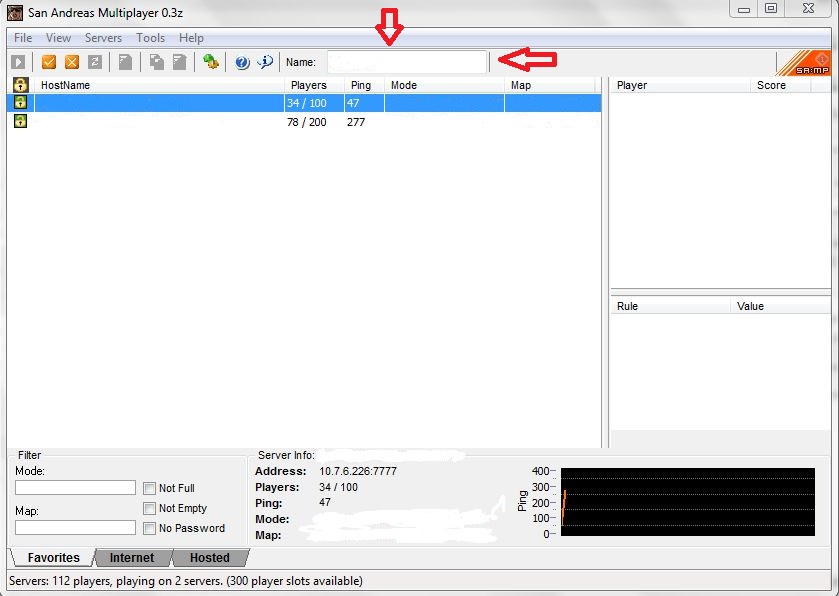Click the Player column header in player list
This screenshot has width=839, height=596.
click(680, 85)
